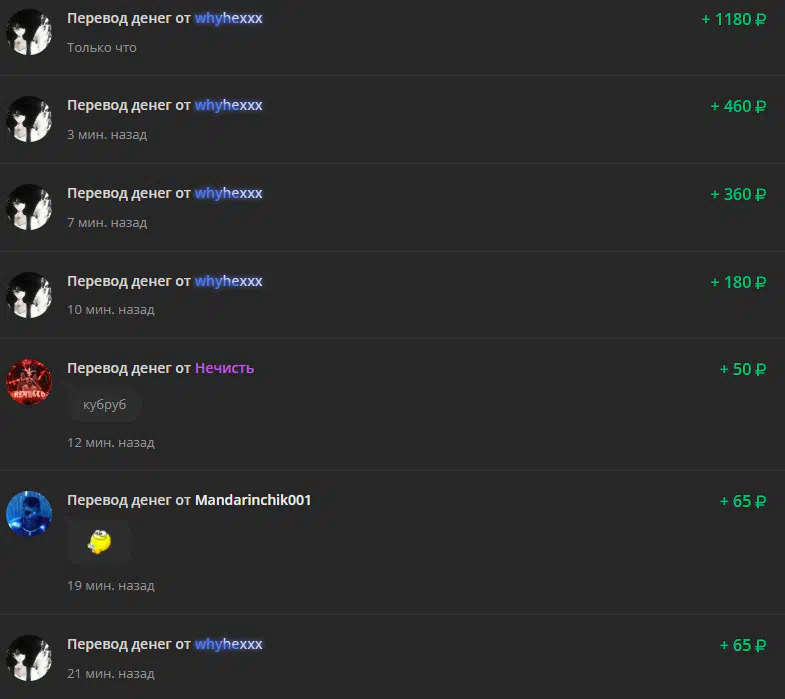Click the + 460 ₽ amount

pyautogui.click(x=738, y=107)
